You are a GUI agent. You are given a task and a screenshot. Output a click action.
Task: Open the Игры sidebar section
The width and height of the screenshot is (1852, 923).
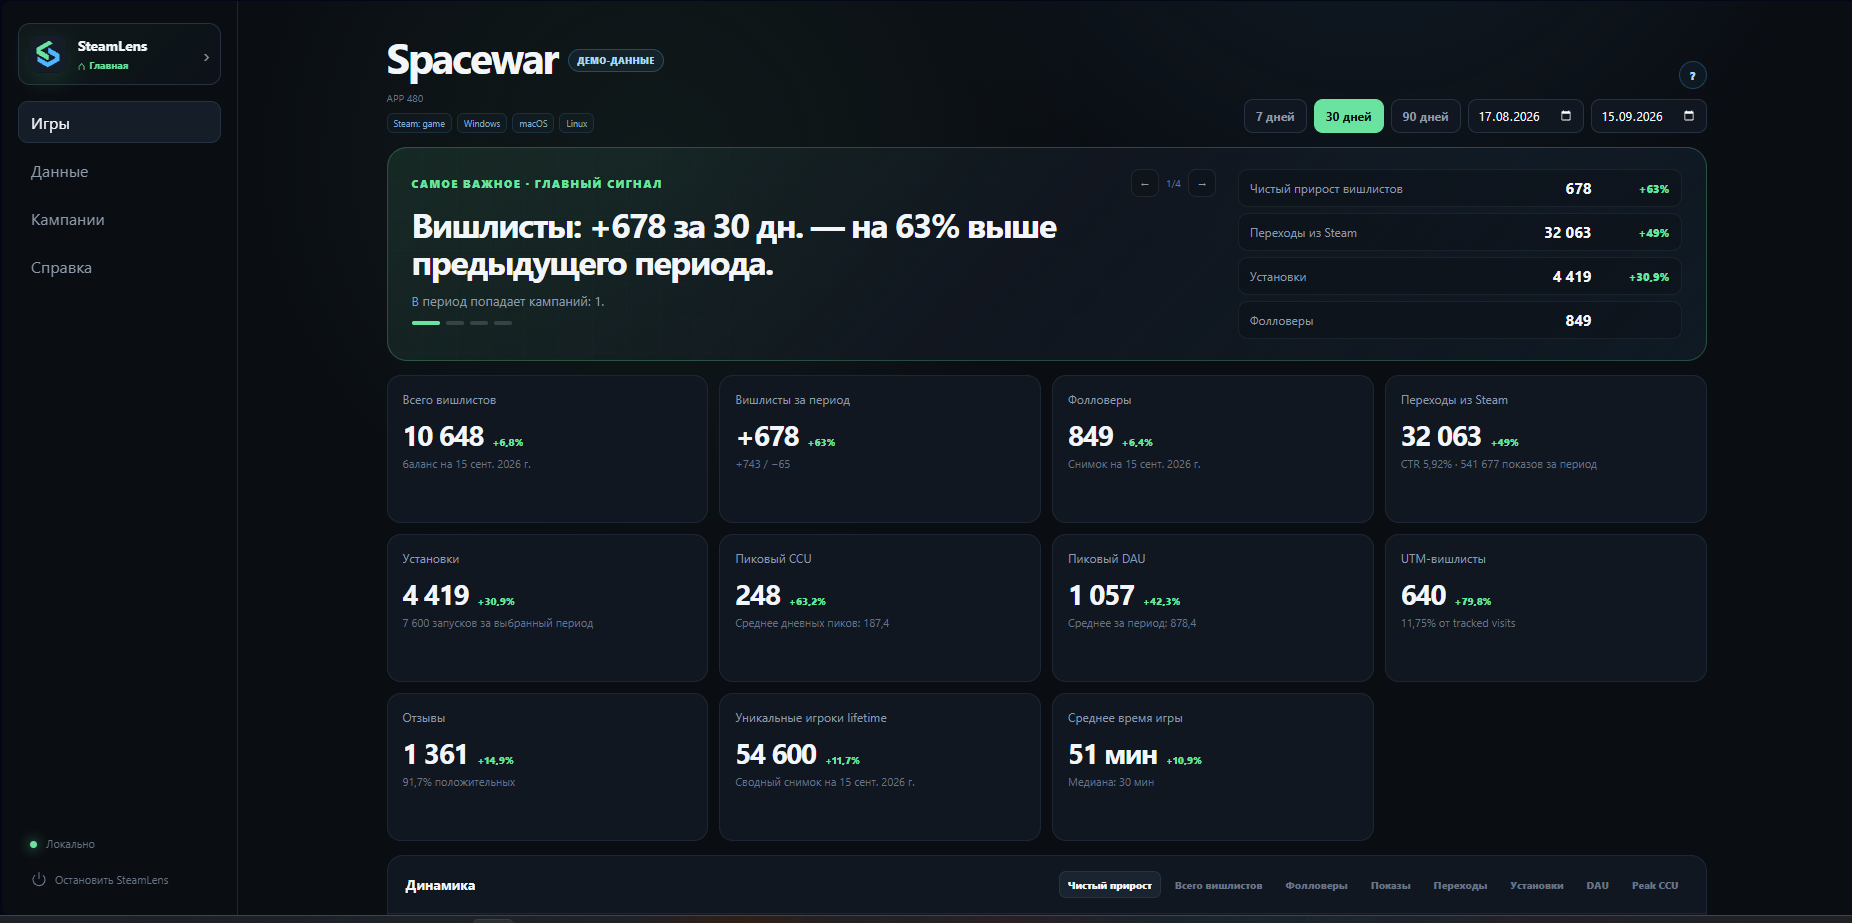[119, 122]
